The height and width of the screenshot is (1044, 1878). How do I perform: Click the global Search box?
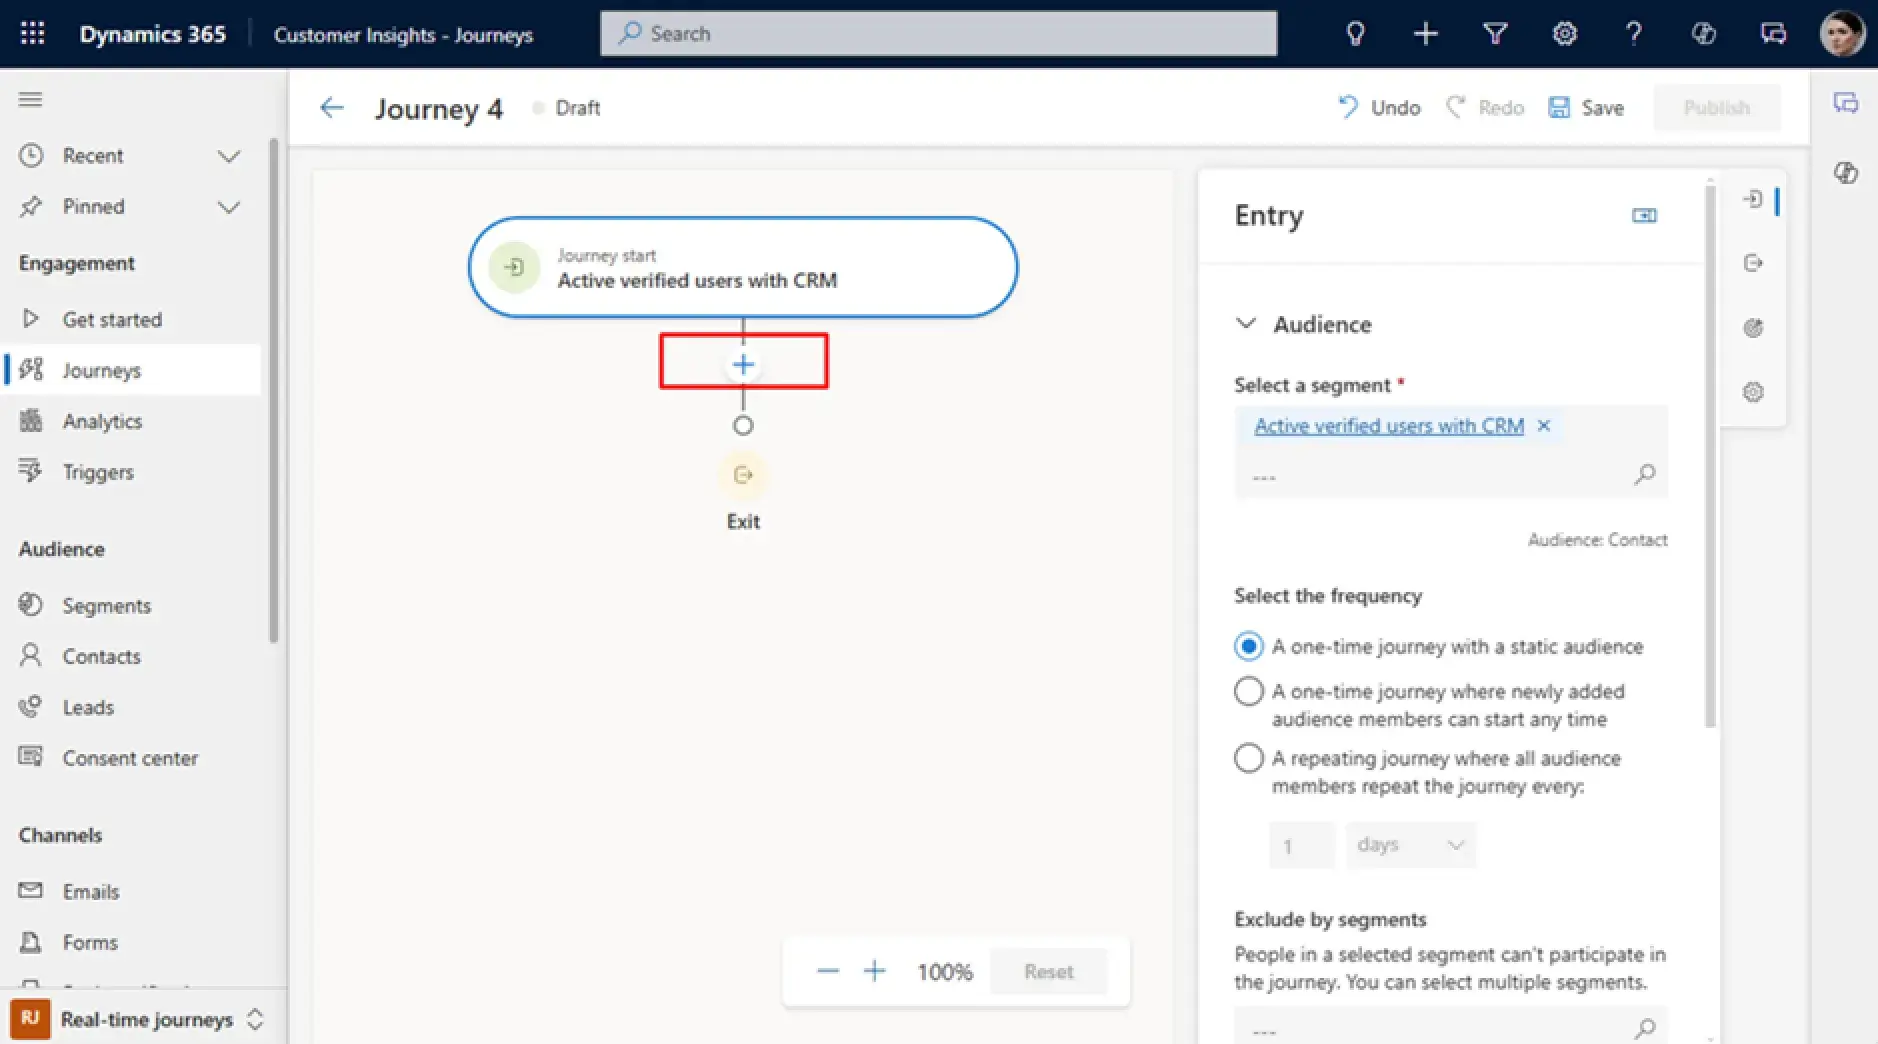tap(938, 33)
